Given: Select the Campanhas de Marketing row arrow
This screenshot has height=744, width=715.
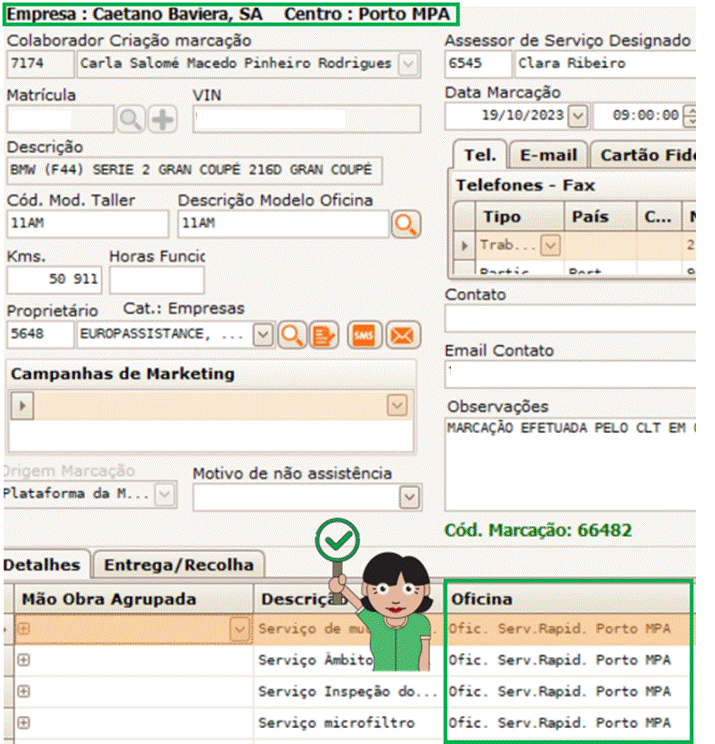Looking at the screenshot, I should (22, 406).
